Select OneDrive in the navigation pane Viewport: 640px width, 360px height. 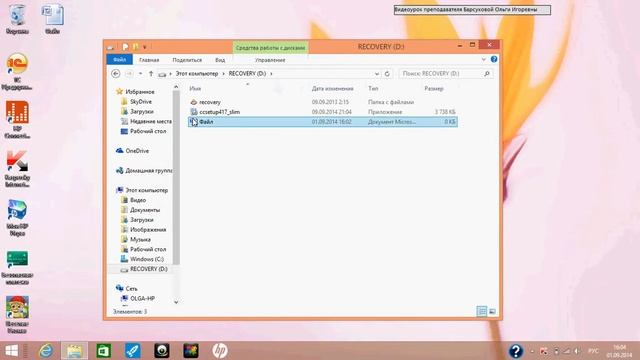click(x=137, y=151)
